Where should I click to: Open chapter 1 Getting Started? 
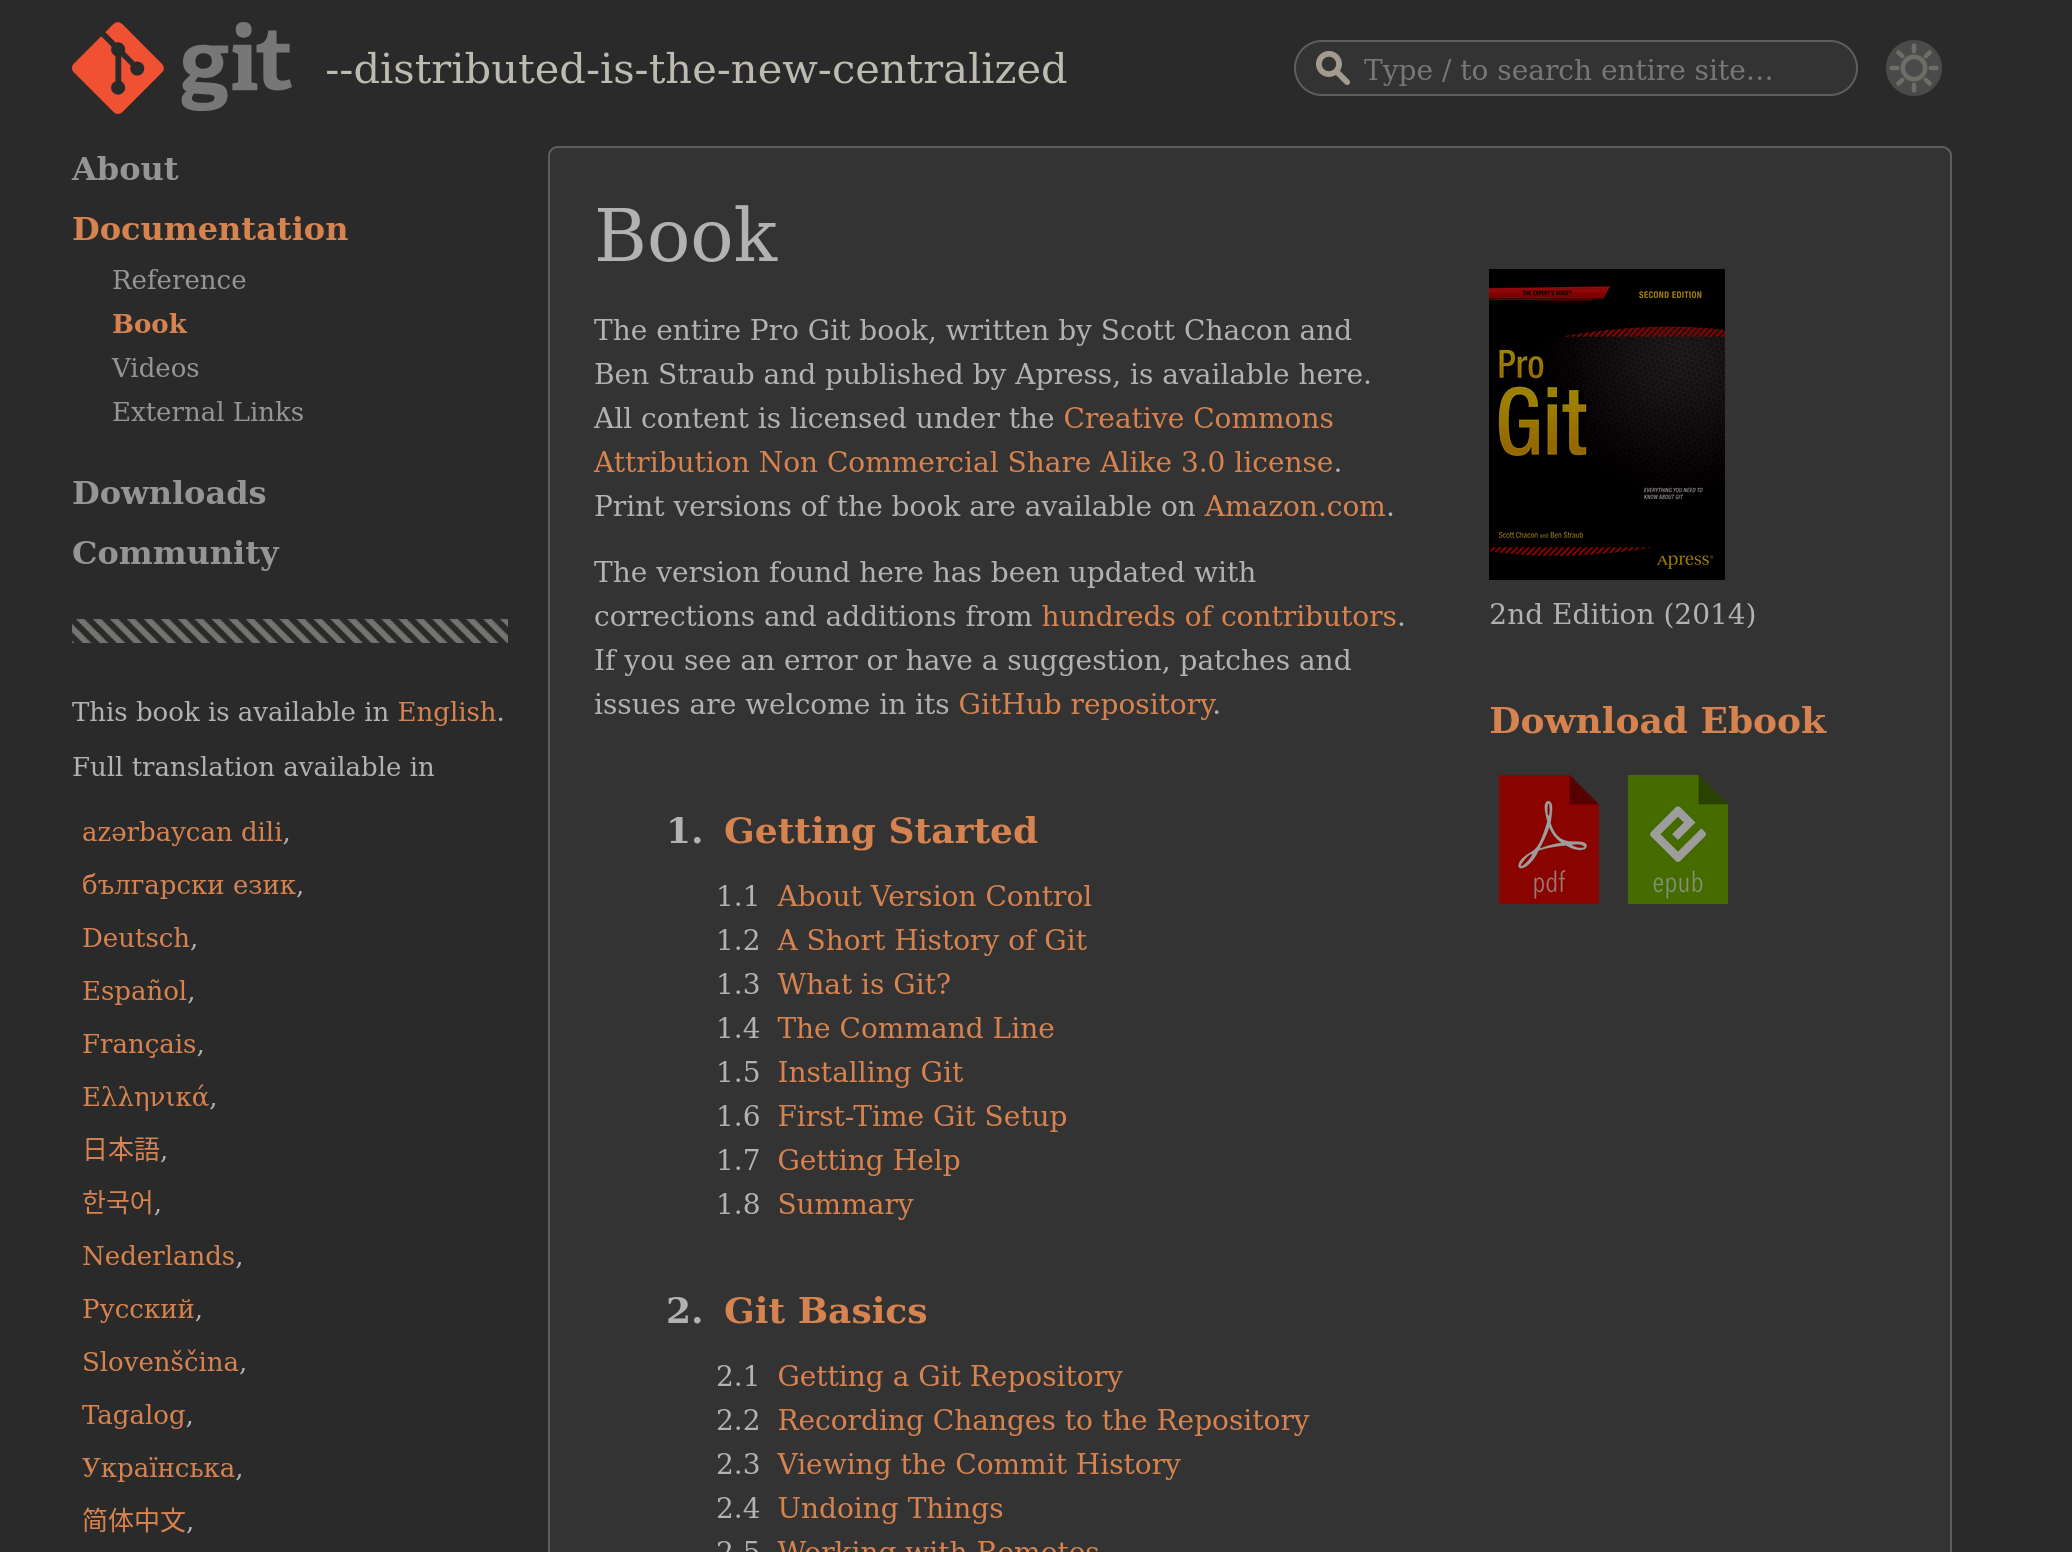(880, 831)
